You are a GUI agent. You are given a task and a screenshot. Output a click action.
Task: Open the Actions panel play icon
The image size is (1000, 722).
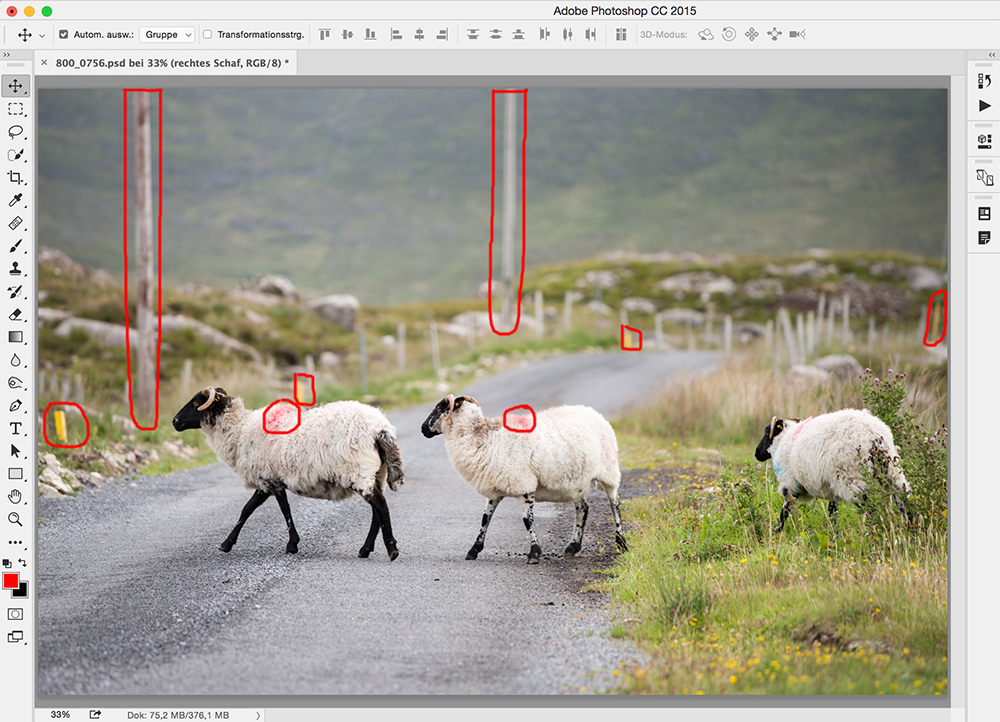pos(984,106)
